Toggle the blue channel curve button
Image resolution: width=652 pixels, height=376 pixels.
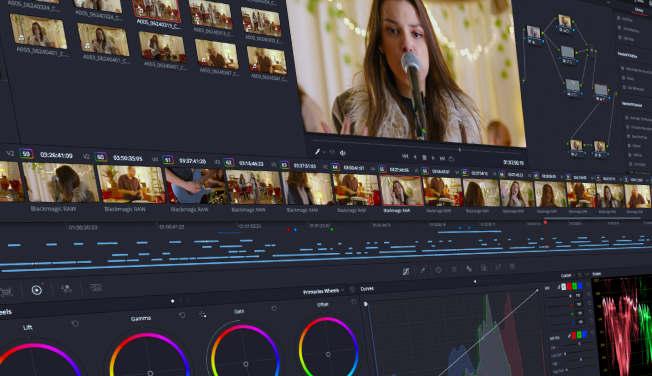click(580, 285)
